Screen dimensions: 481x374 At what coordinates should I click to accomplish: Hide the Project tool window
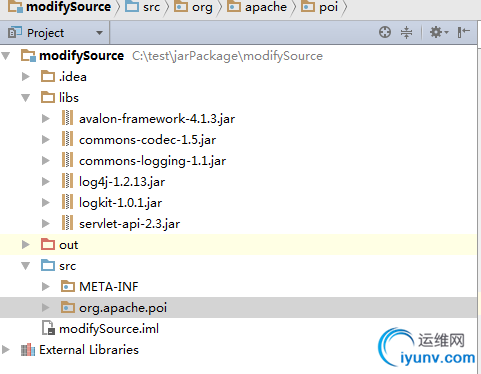point(463,32)
